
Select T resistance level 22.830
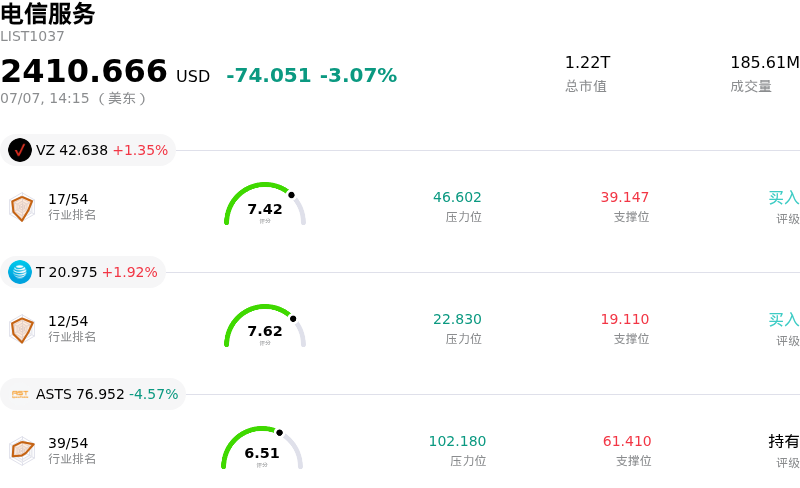[457, 319]
